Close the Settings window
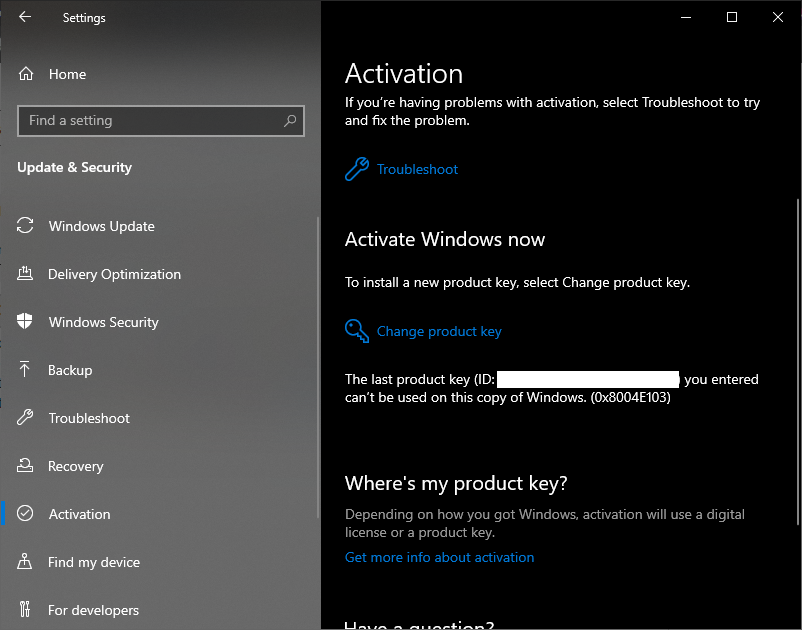 [778, 17]
